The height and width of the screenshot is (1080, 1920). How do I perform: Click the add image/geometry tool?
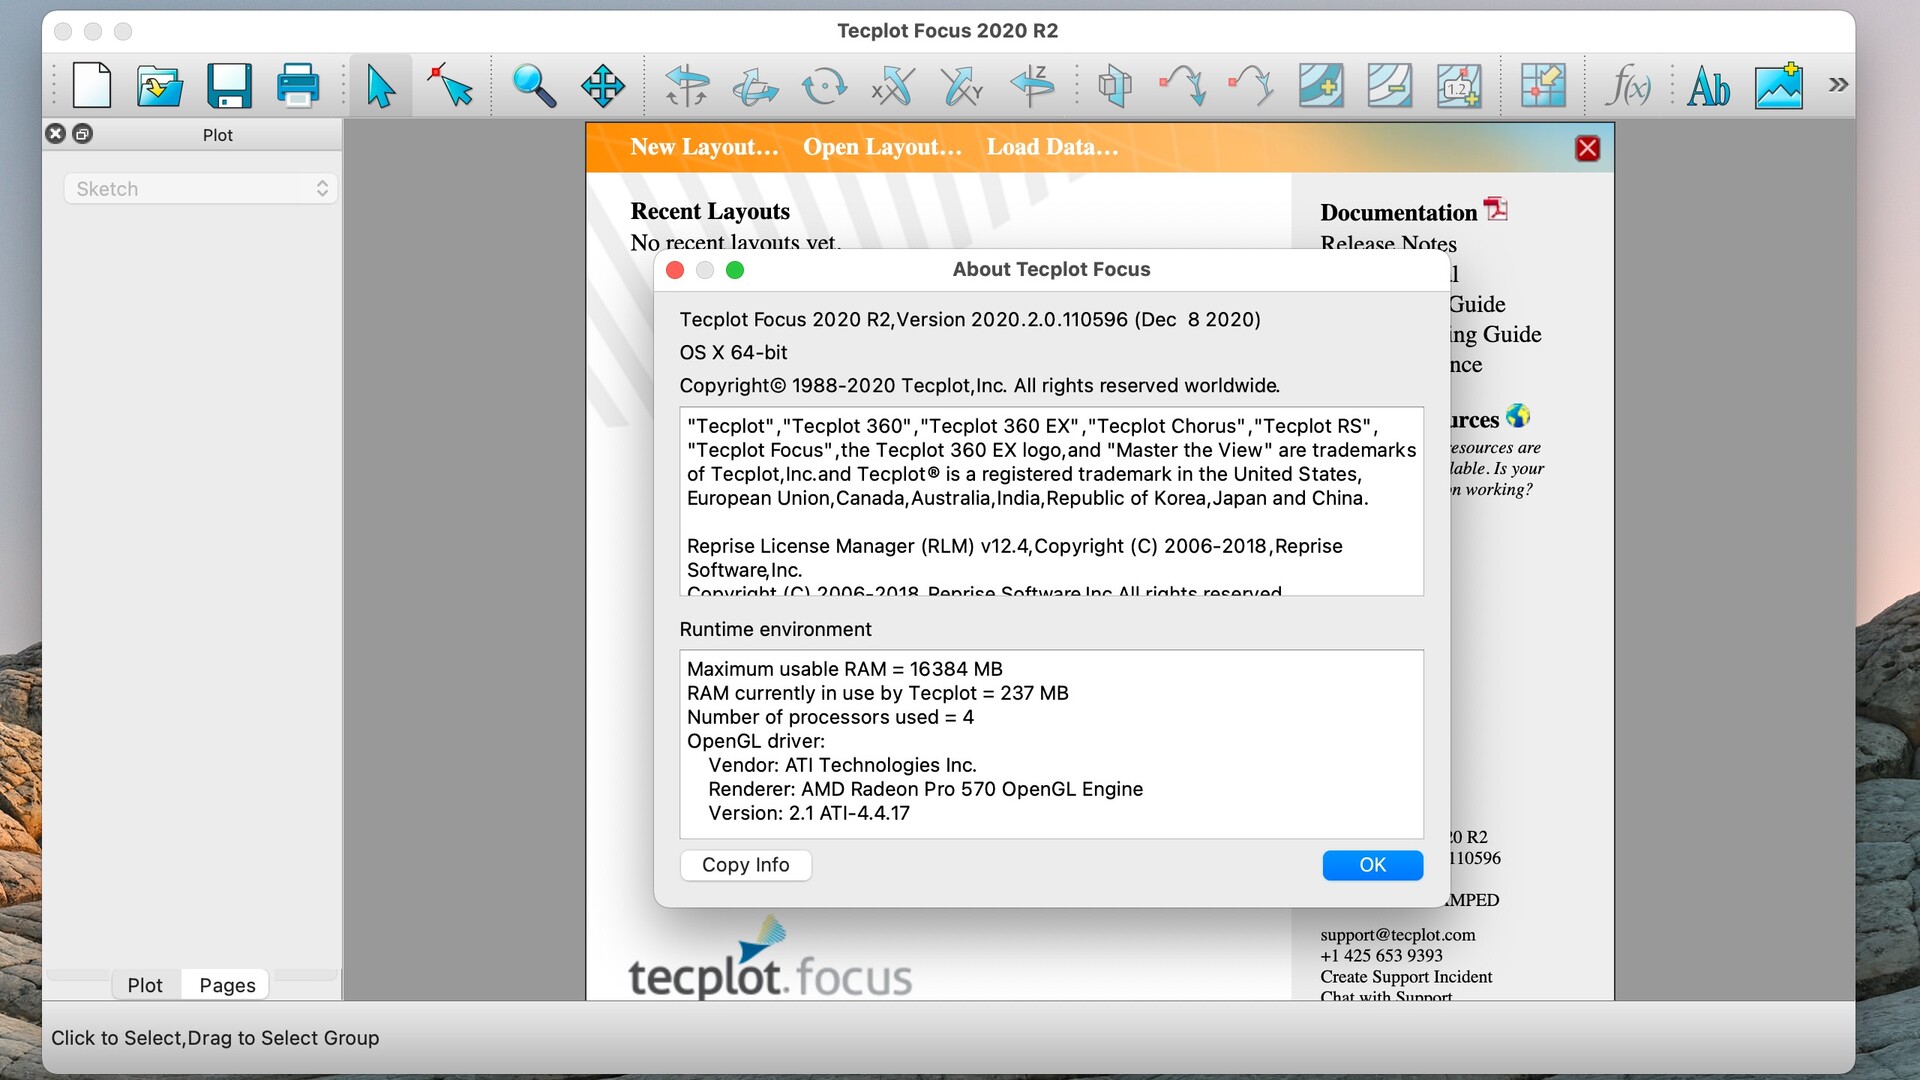pos(1779,85)
